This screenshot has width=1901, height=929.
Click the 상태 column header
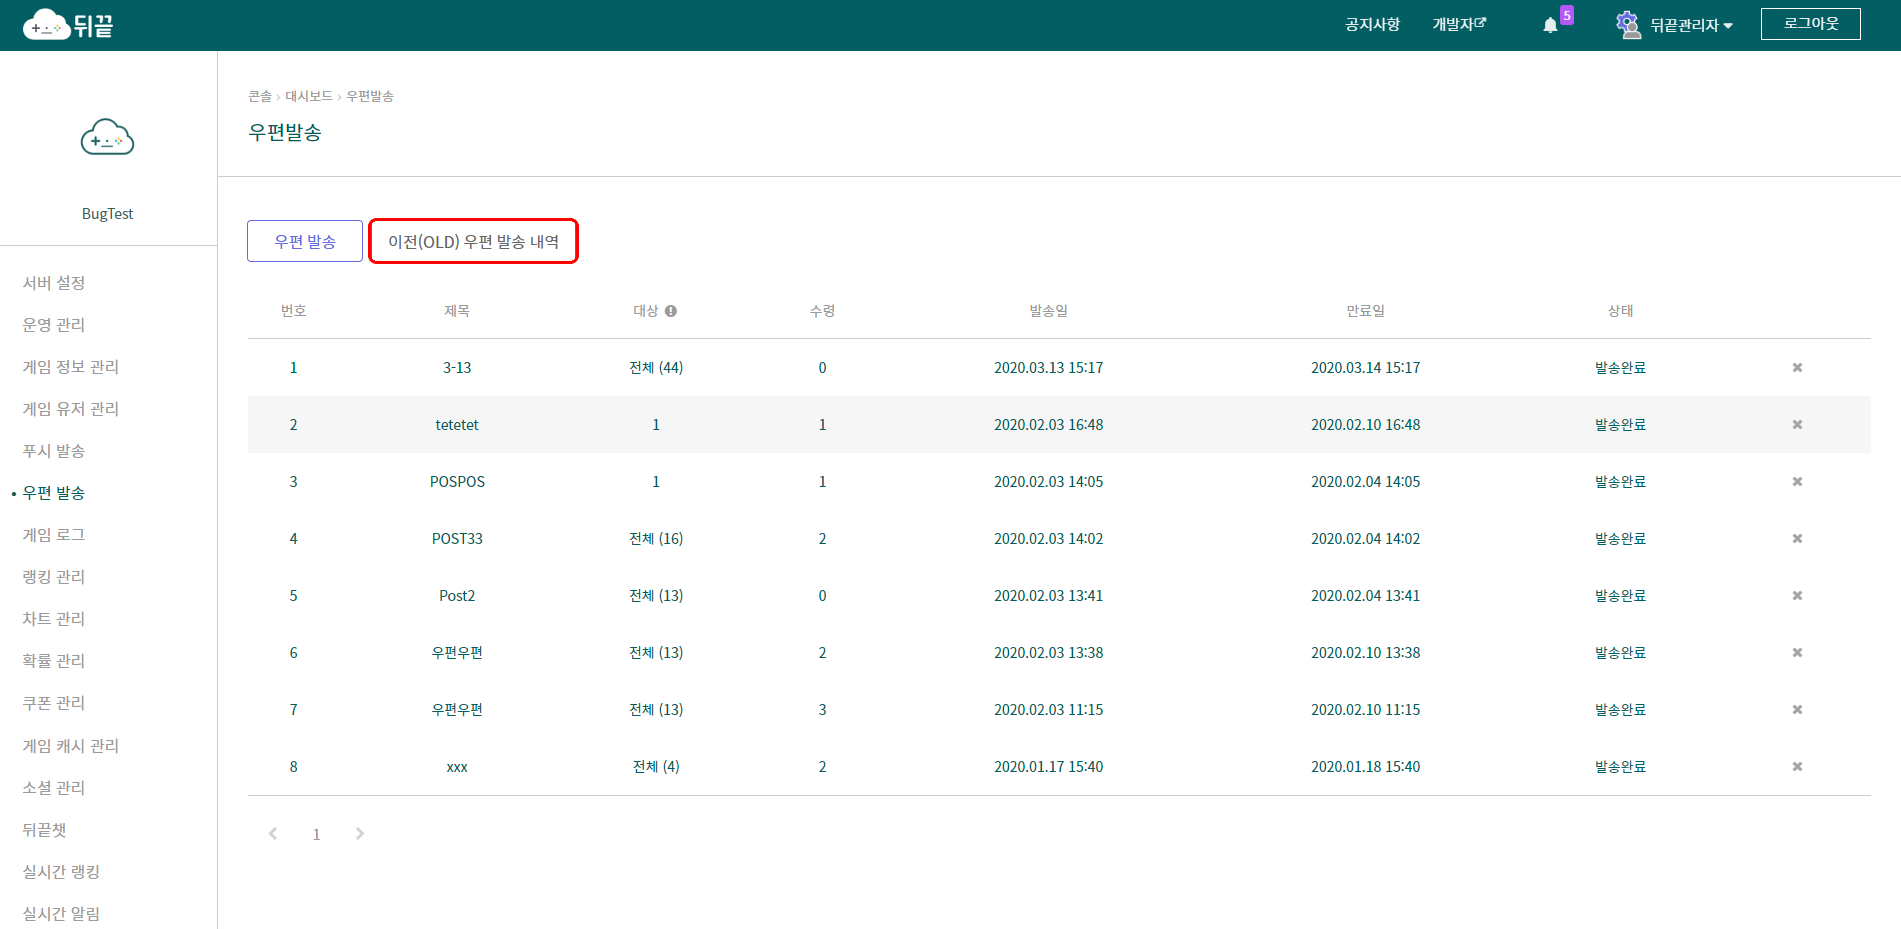[1620, 311]
